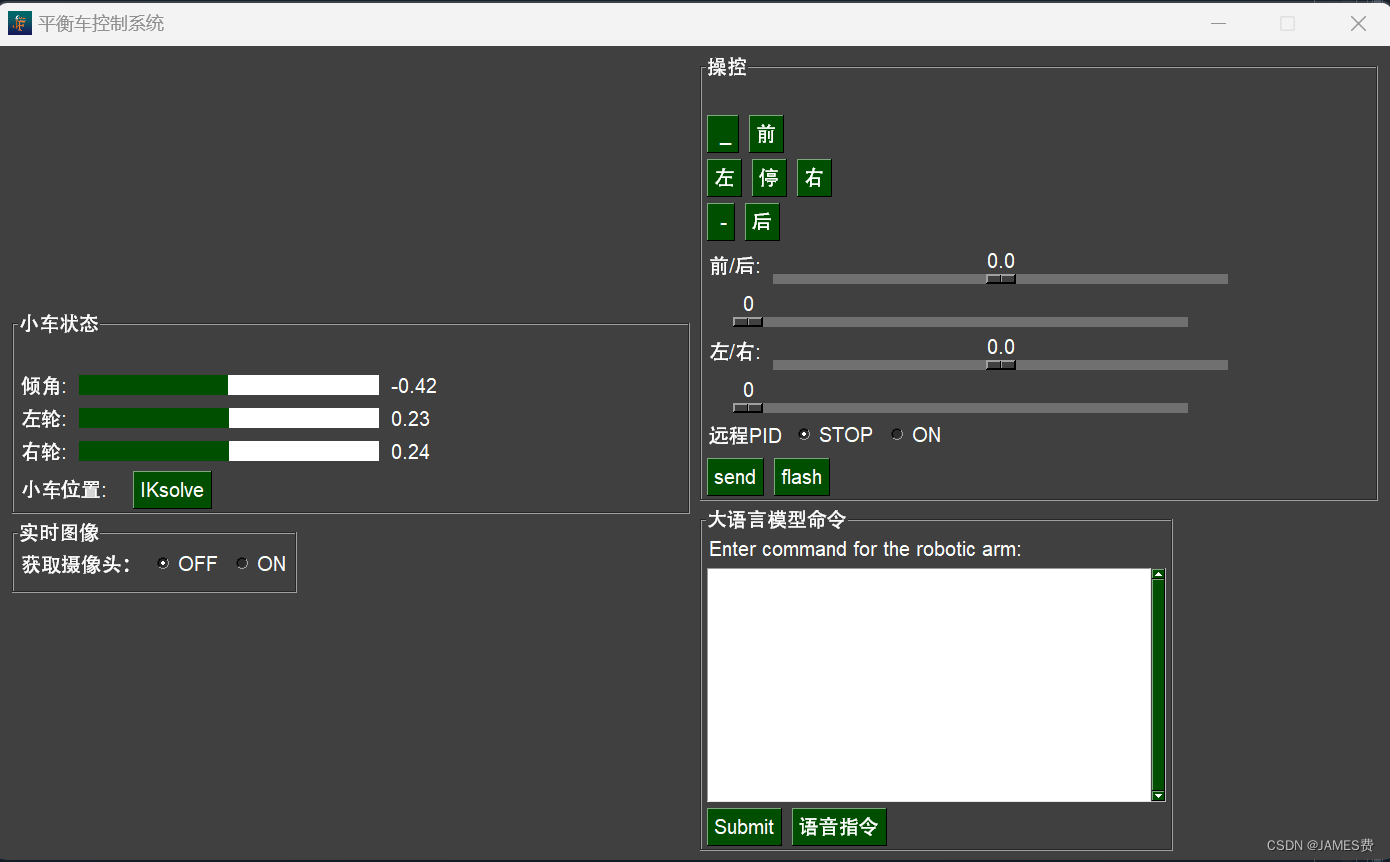Minimize the 平衡车控制系统 window
The height and width of the screenshot is (862, 1390).
(x=1218, y=23)
